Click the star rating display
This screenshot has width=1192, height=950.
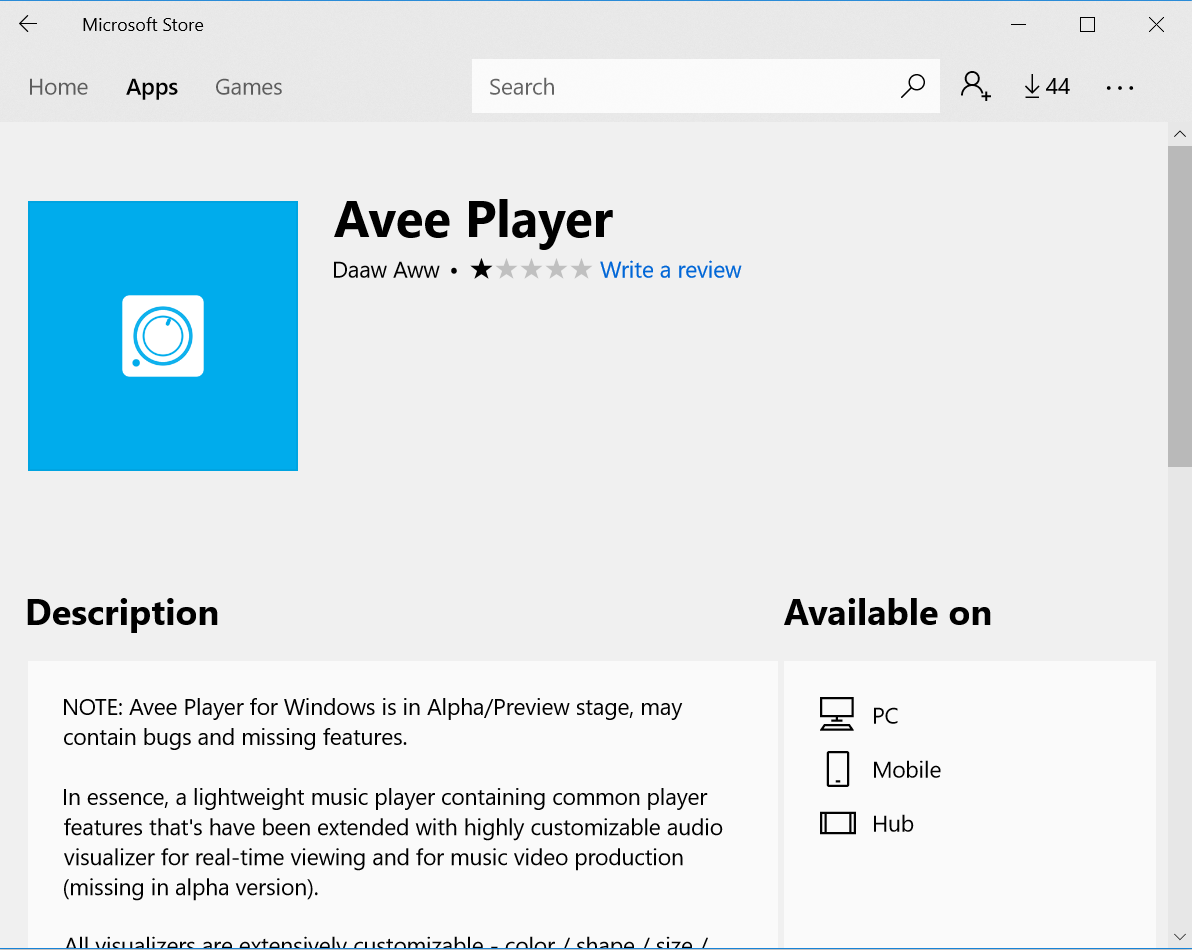pyautogui.click(x=531, y=270)
